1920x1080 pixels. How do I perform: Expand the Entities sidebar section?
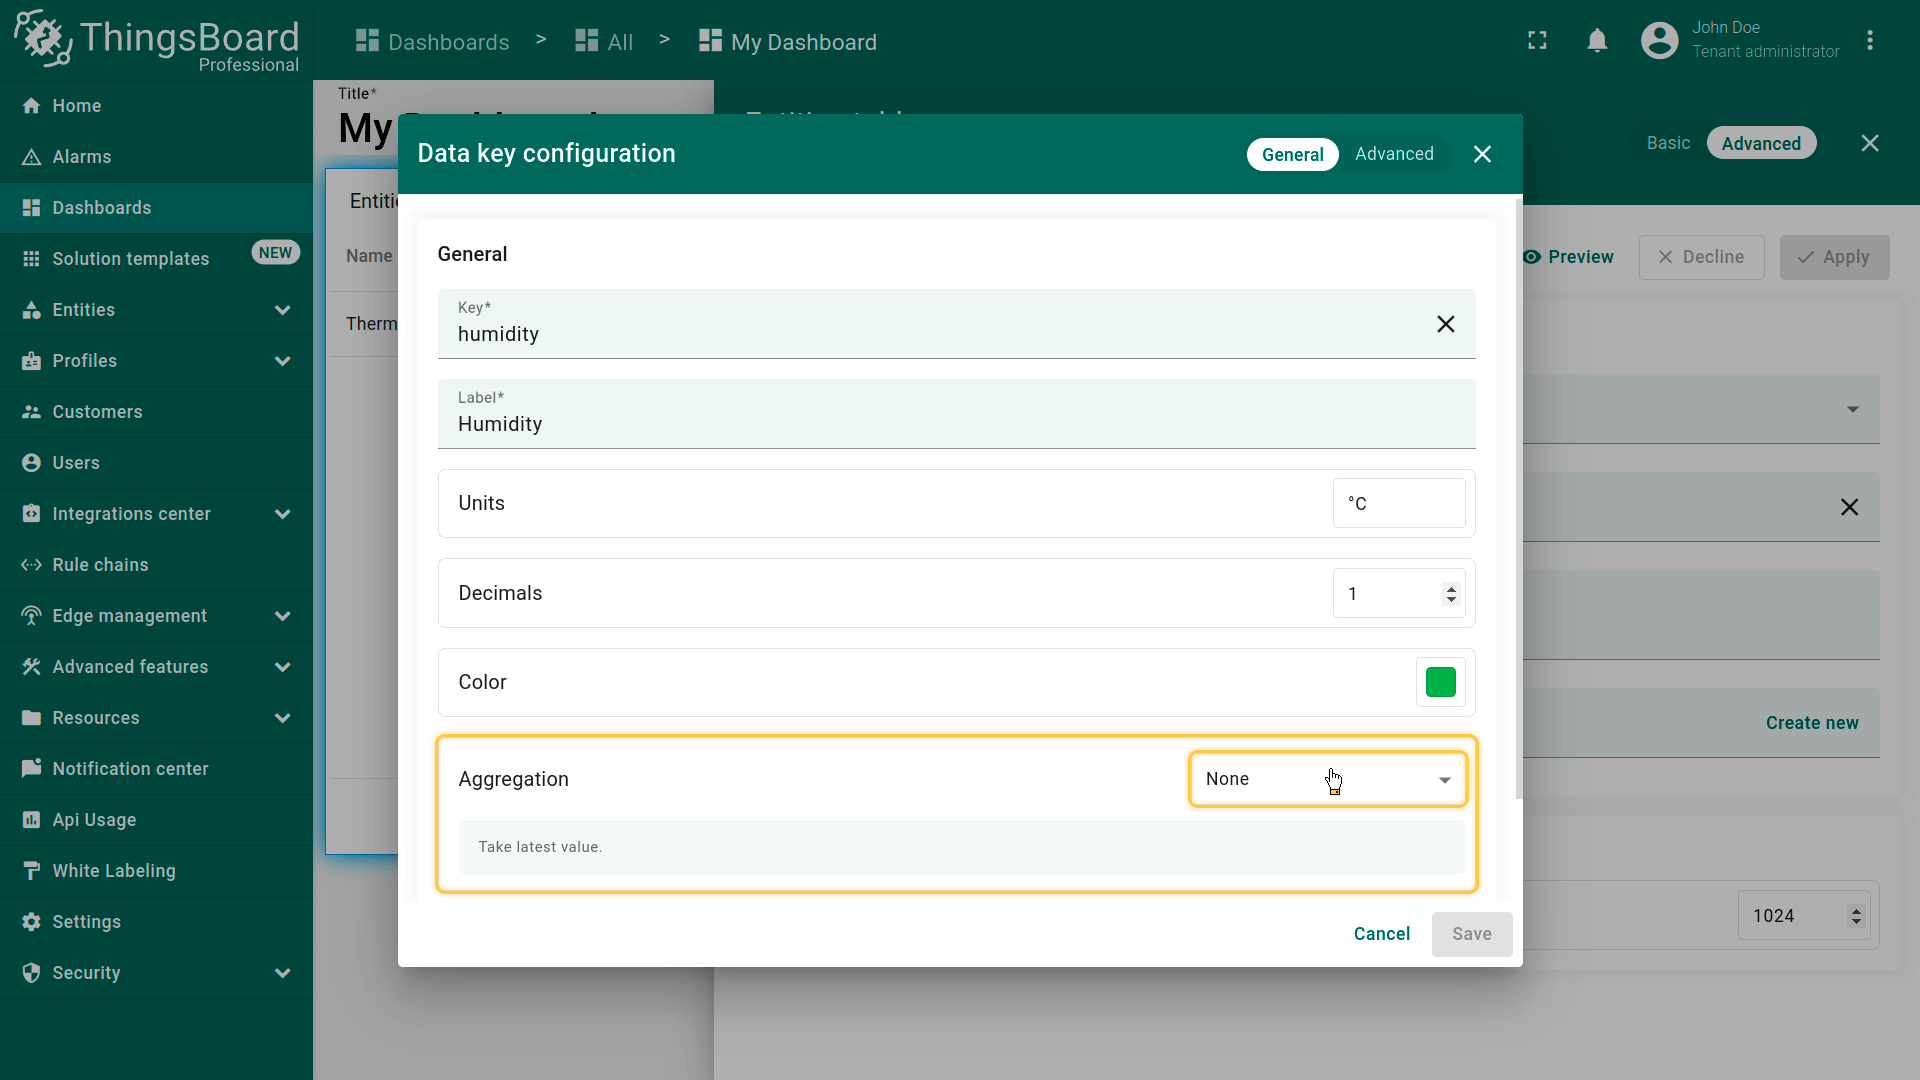(282, 310)
